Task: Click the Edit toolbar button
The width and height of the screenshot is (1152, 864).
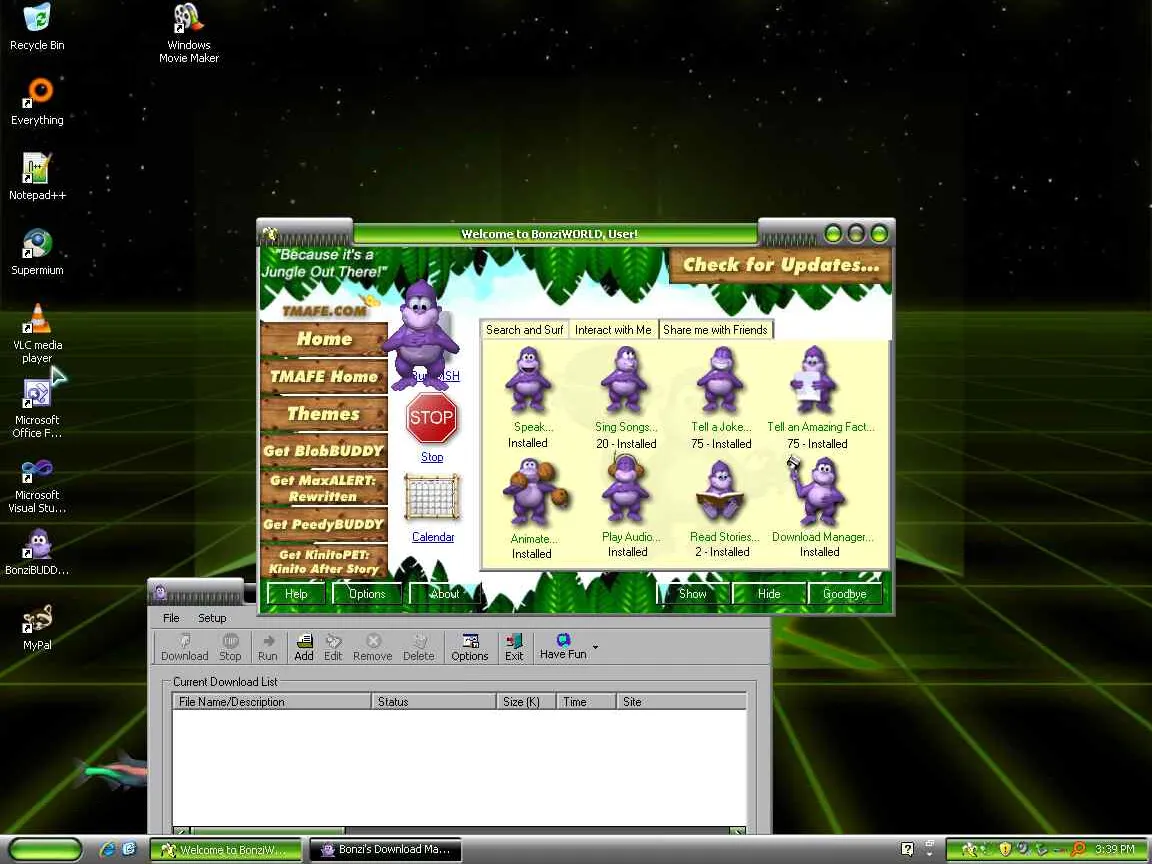Action: coord(334,647)
